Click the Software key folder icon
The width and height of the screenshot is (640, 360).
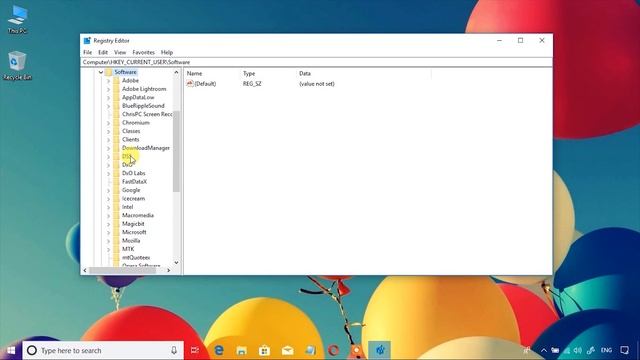tap(108, 72)
